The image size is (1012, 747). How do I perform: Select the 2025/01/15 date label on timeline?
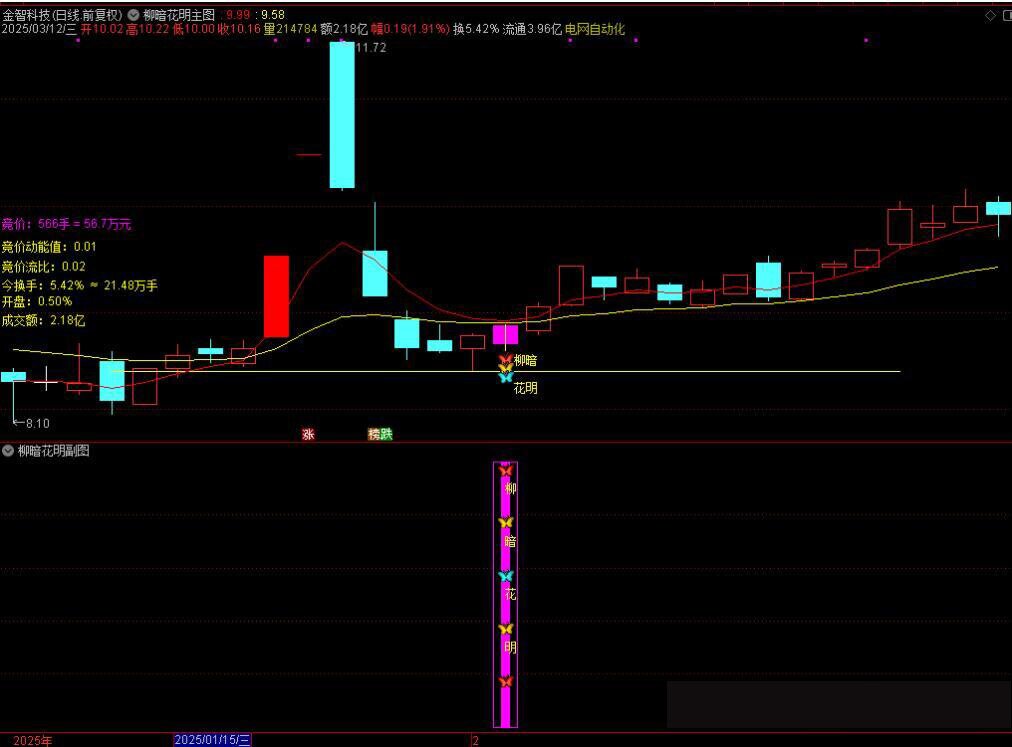coord(213,740)
